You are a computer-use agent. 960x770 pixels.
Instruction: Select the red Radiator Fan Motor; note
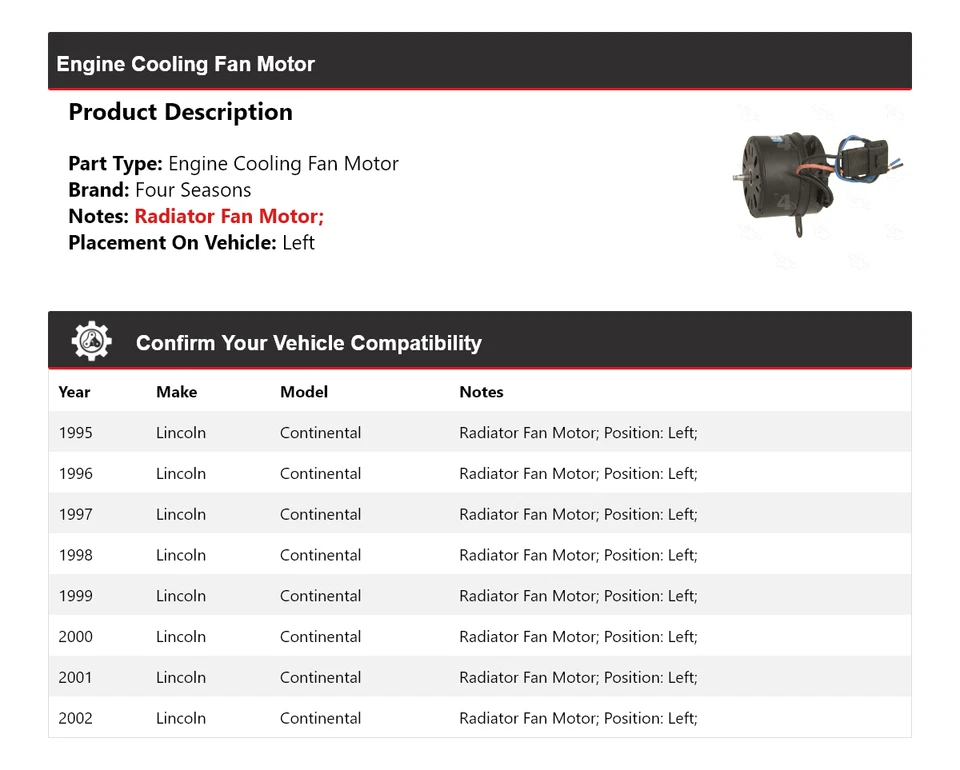[x=229, y=216]
